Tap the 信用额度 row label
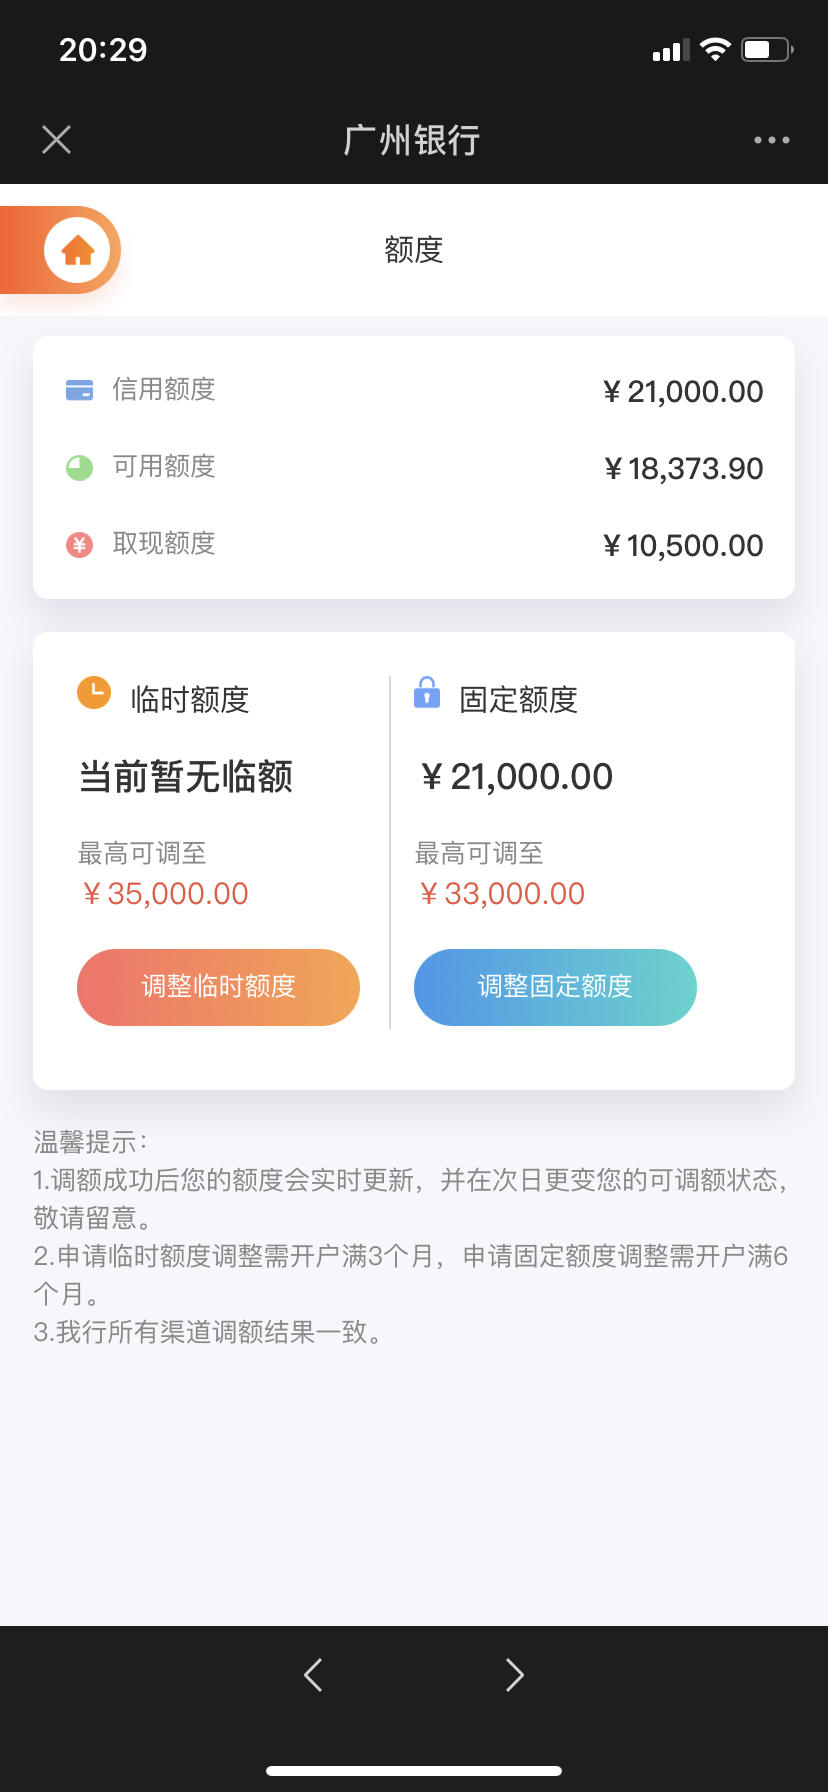This screenshot has height=1792, width=828. click(x=164, y=389)
